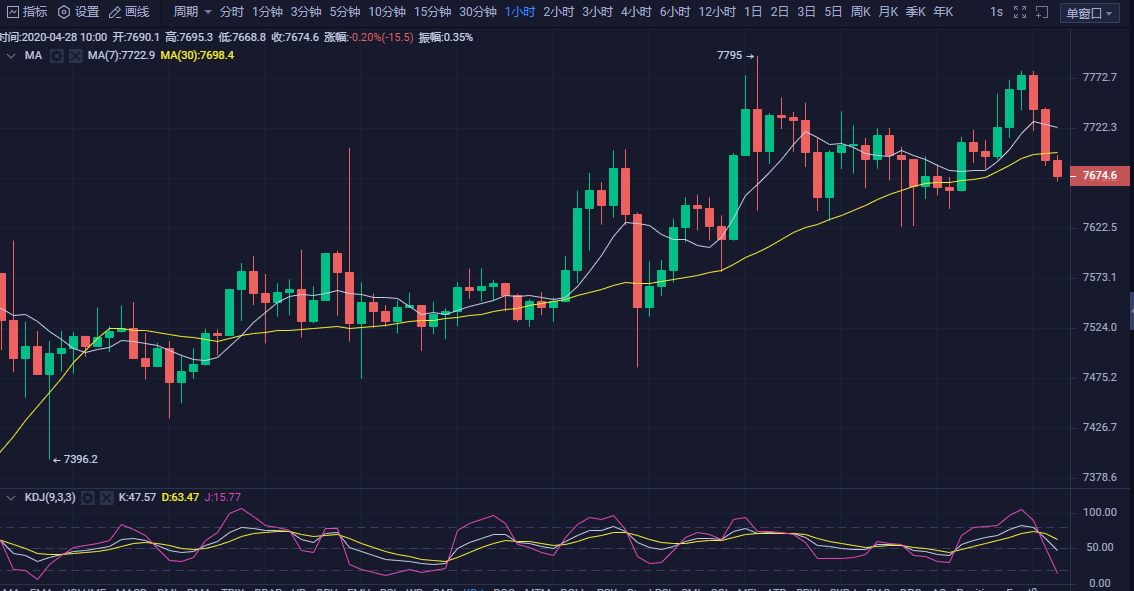The image size is (1134, 591).
Task: Open MA indicator settings gear
Action: point(57,56)
